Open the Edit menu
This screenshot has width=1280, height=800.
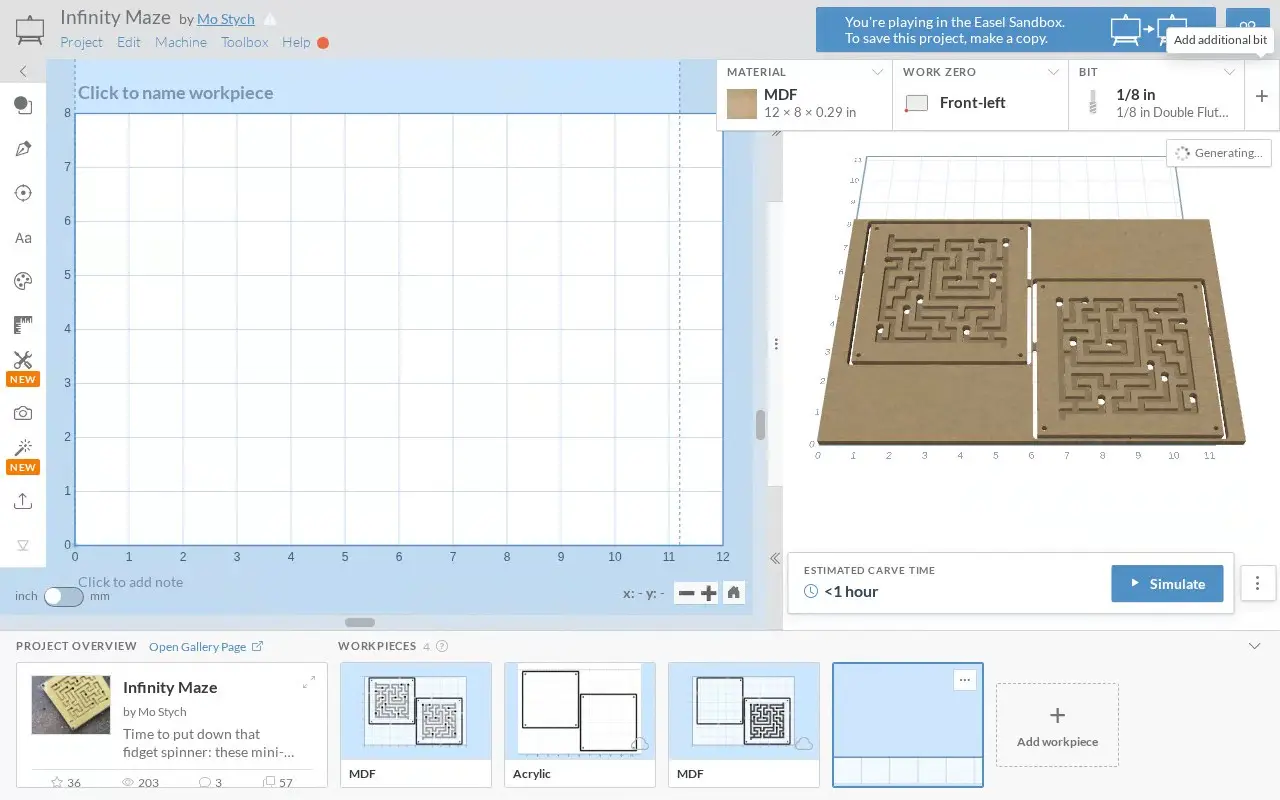(x=129, y=42)
